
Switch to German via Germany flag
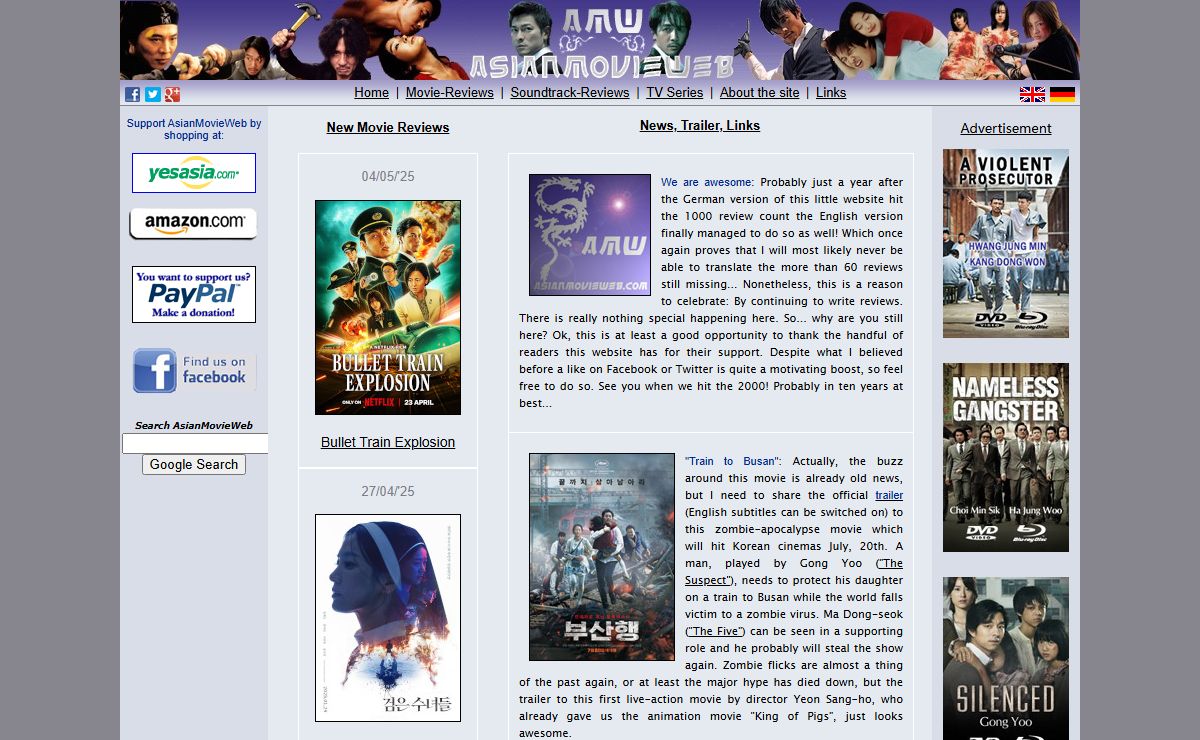[x=1062, y=94]
